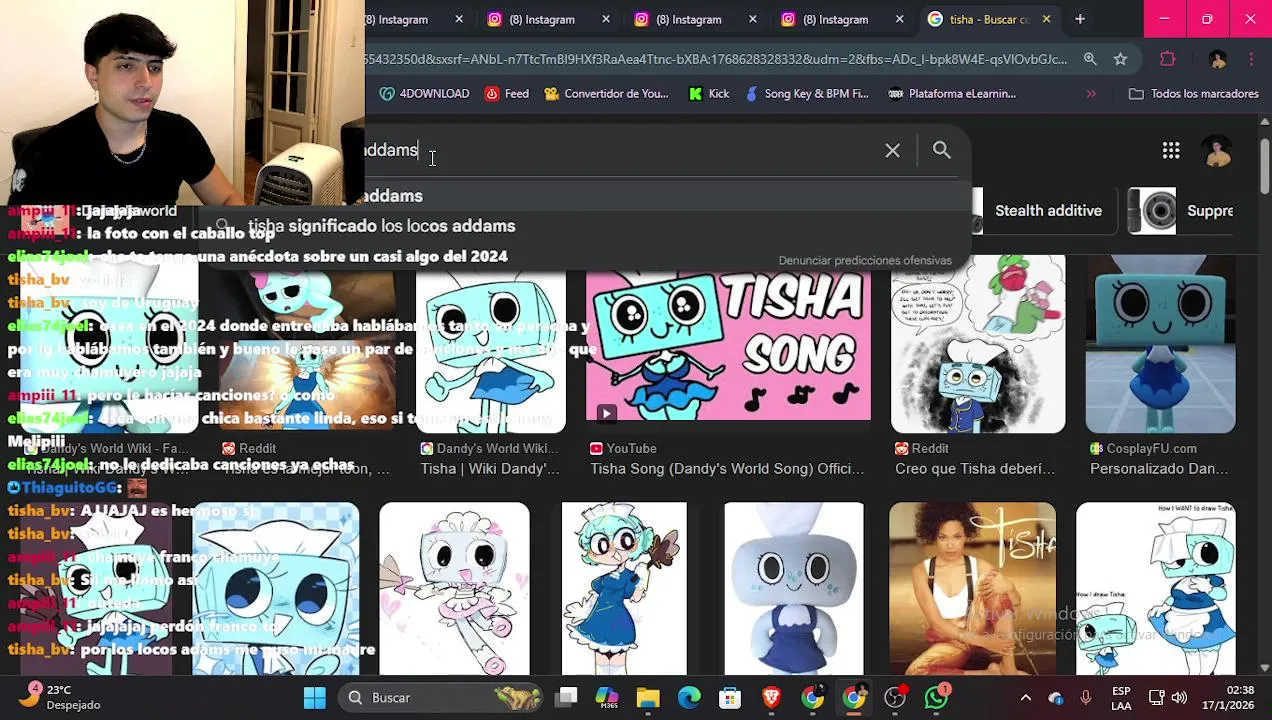
Task: Open How I WANT to draw Tisha thumbnail
Action: click(x=1156, y=589)
